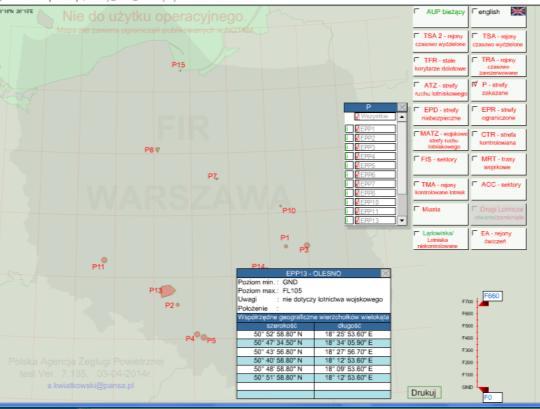Click the P8 zone marker on map
Image resolution: width=540 pixels, height=409 pixels.
tap(157, 149)
